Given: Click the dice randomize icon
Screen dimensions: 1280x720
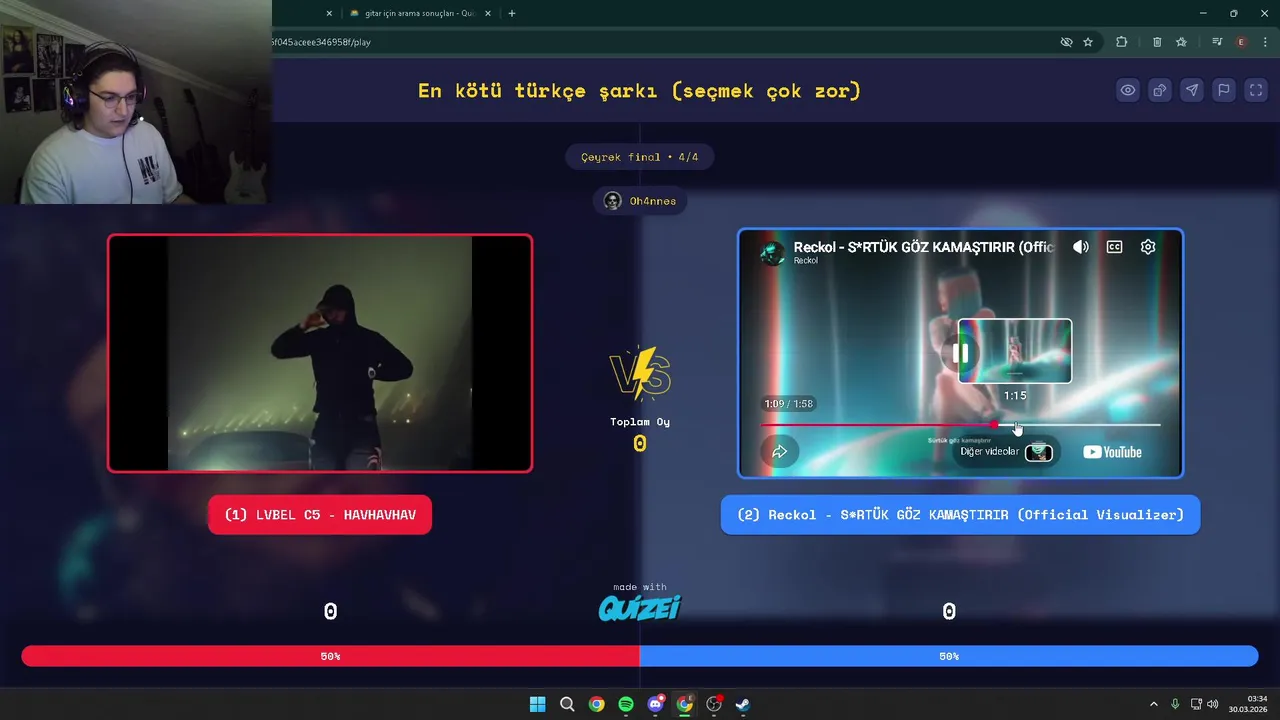Looking at the screenshot, I should 1160,90.
